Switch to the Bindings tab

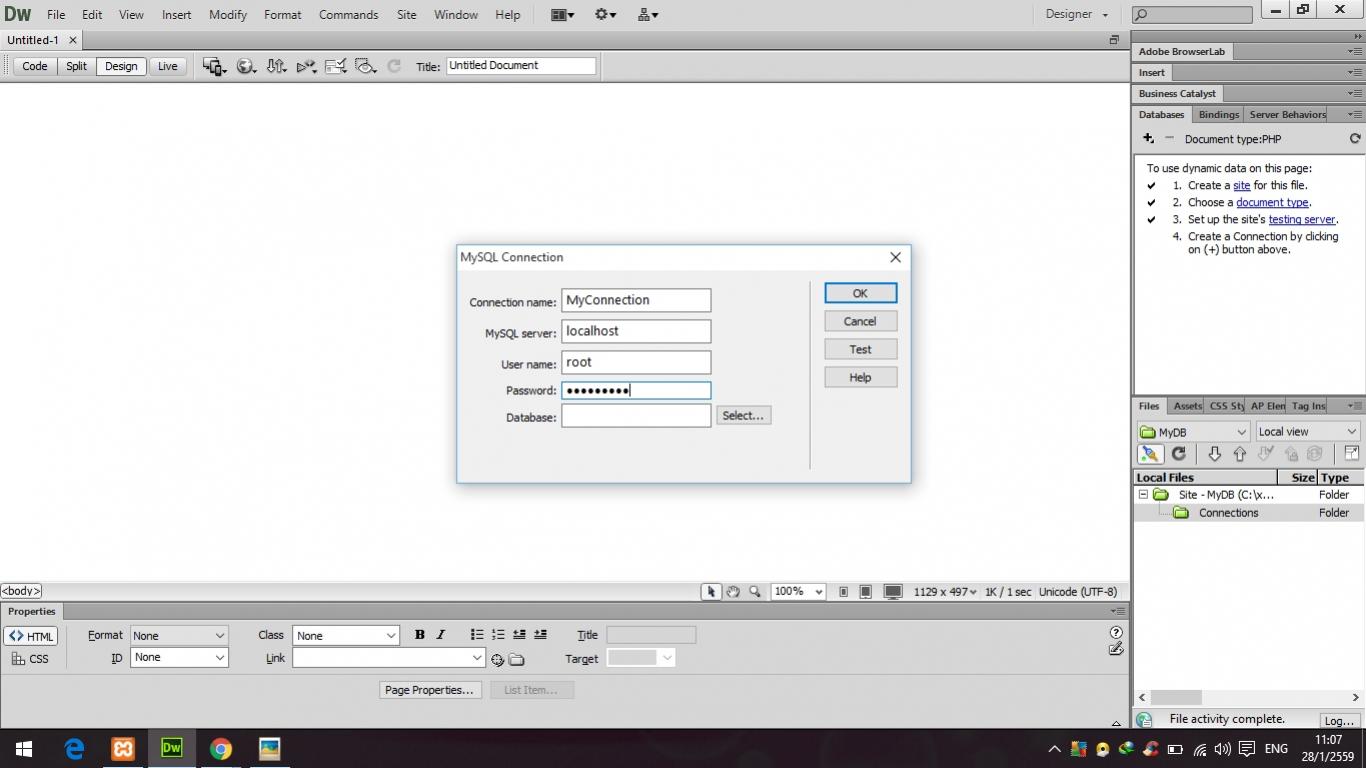tap(1218, 115)
